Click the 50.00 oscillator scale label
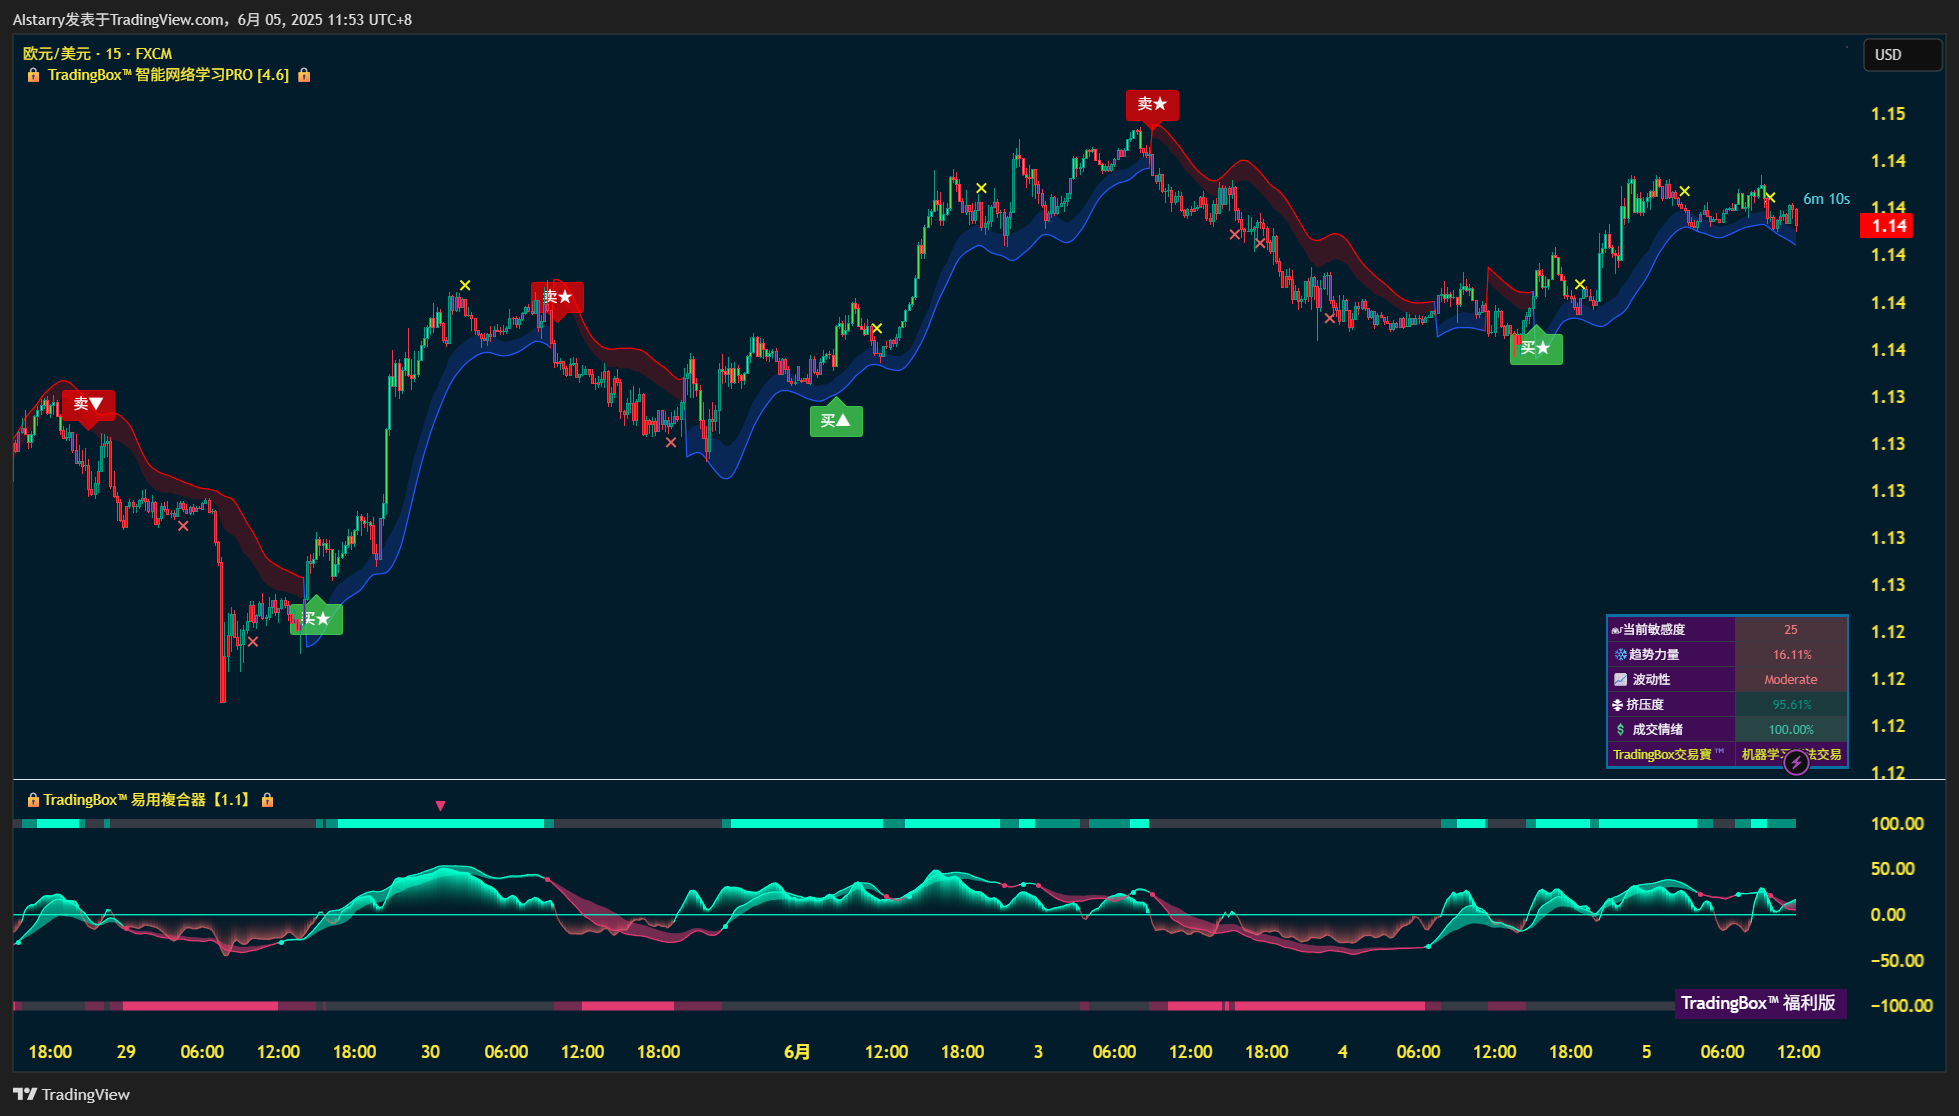Viewport: 1959px width, 1116px height. coord(1894,869)
